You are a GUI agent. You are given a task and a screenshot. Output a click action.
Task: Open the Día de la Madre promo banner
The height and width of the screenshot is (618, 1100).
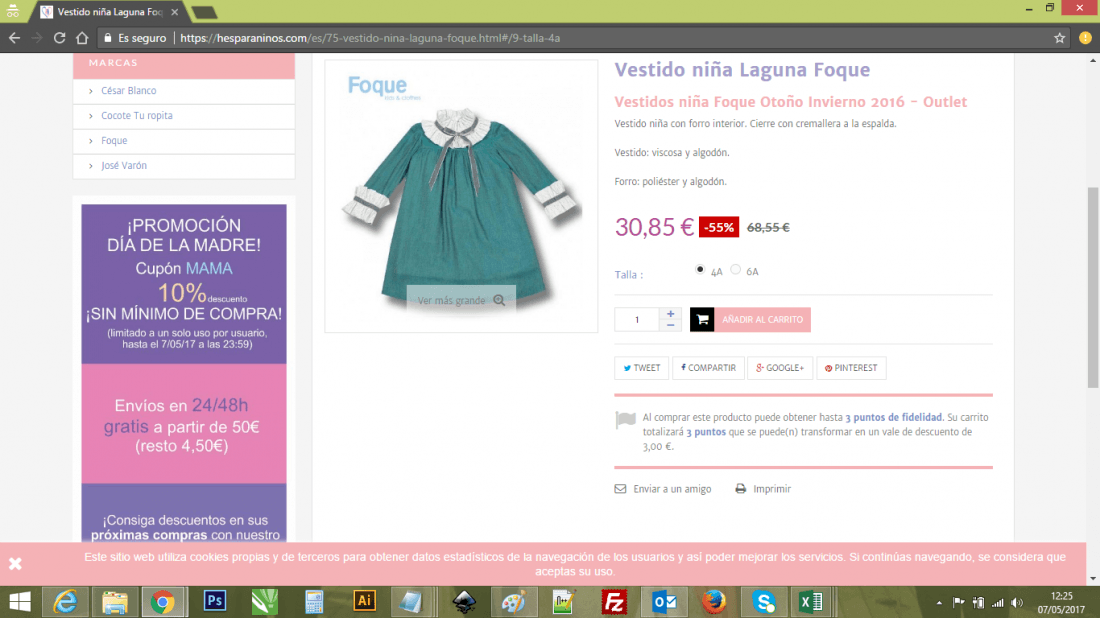click(184, 283)
